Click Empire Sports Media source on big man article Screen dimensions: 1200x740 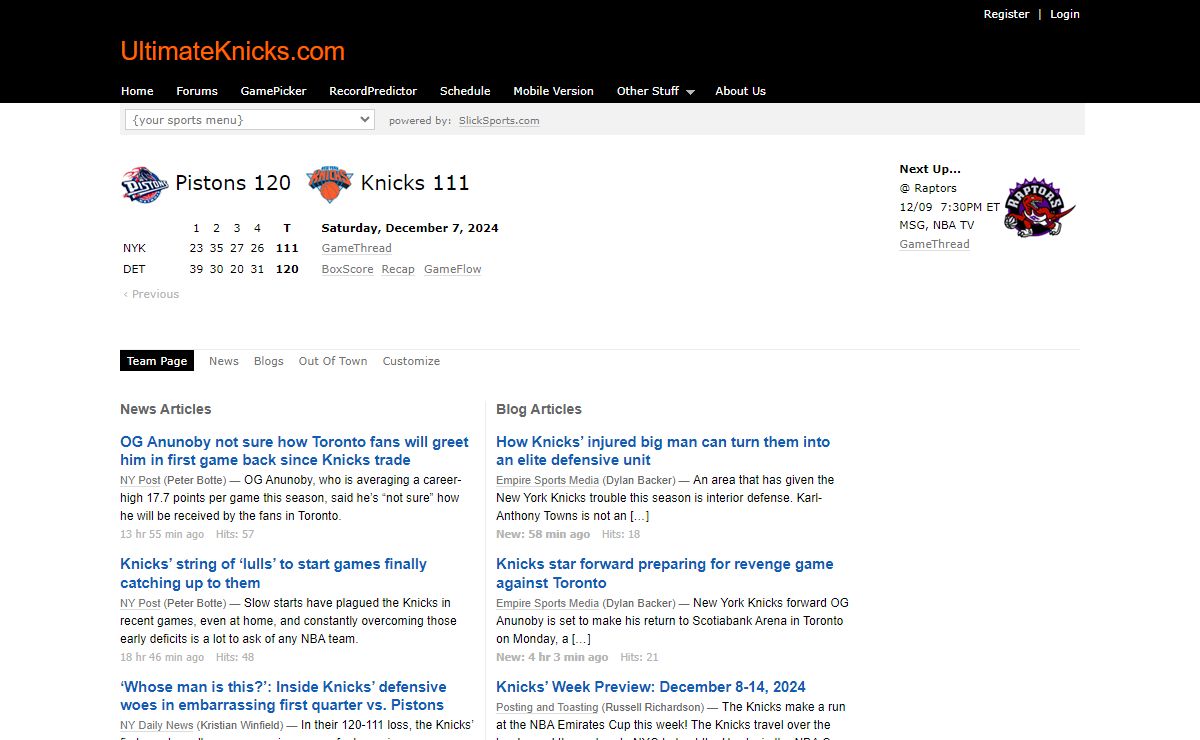click(x=547, y=480)
